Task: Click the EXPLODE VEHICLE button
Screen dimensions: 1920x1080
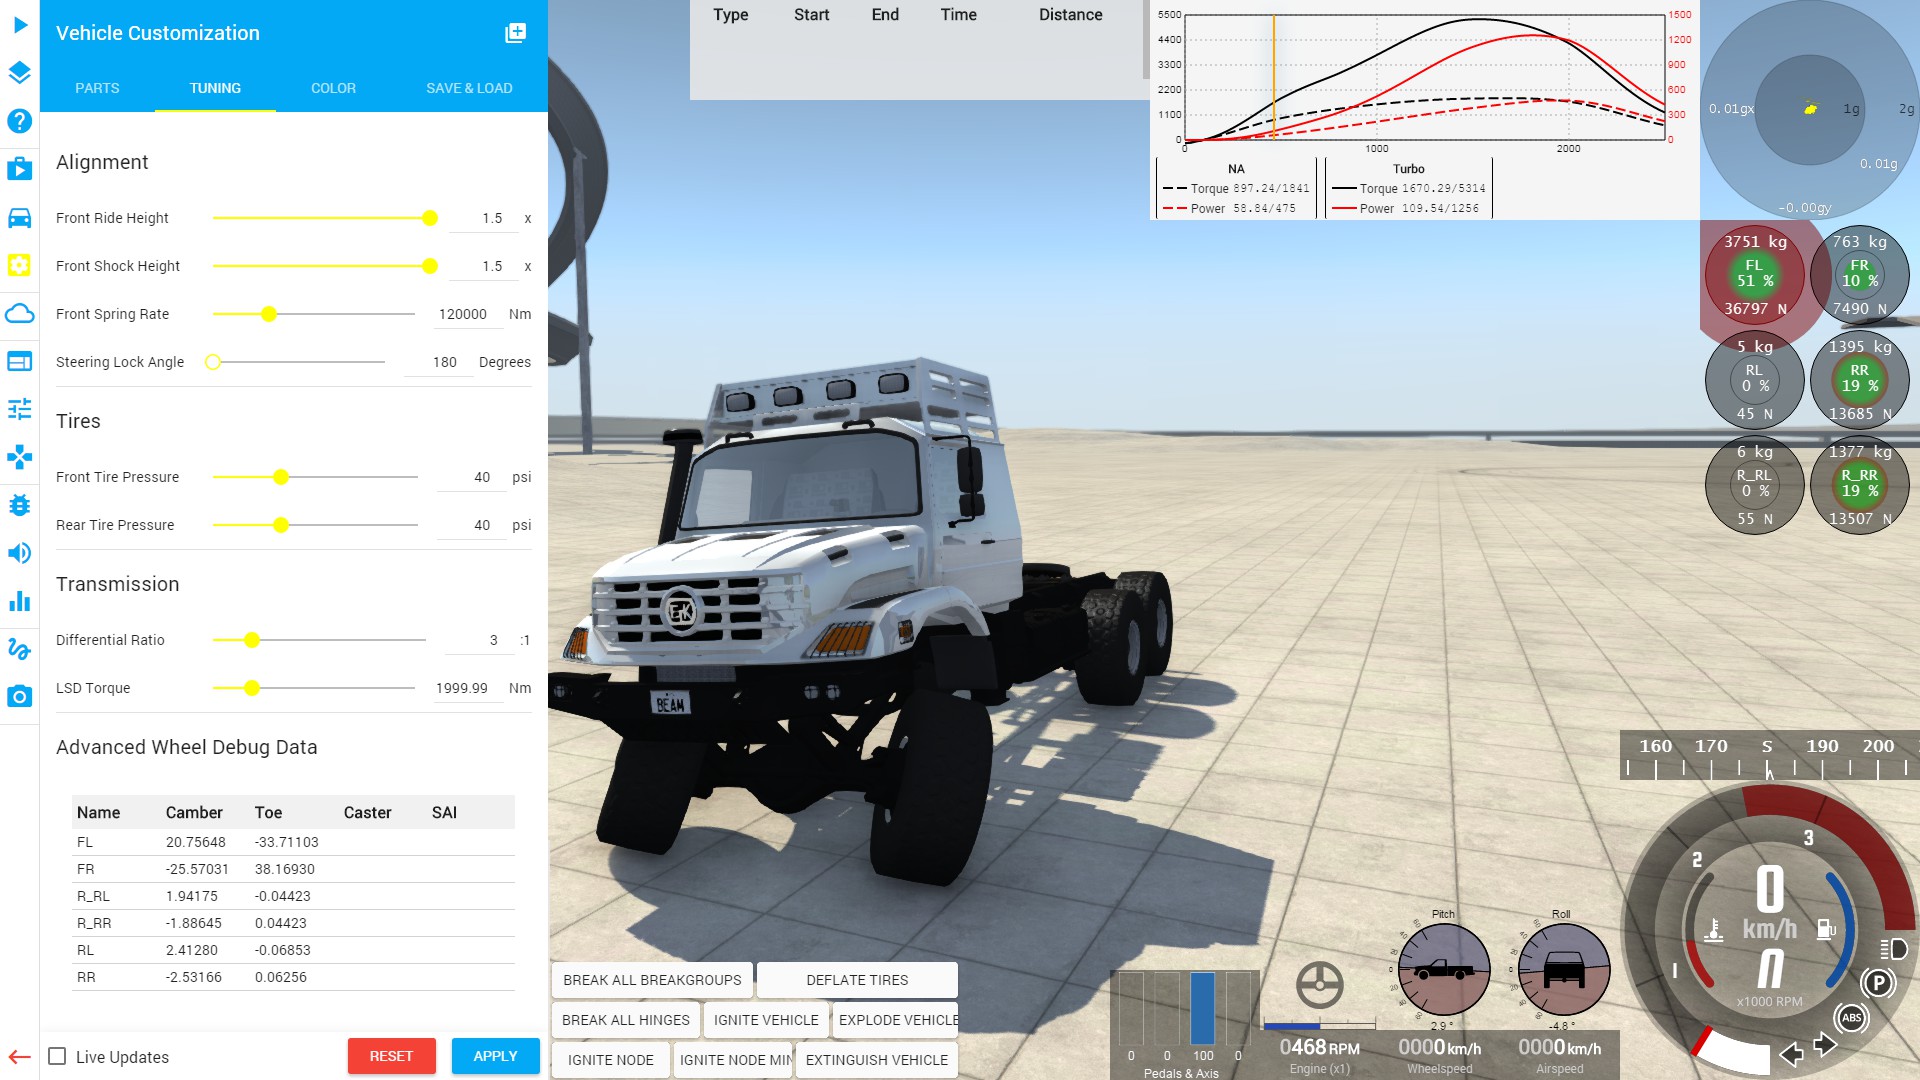Action: pos(895,1020)
